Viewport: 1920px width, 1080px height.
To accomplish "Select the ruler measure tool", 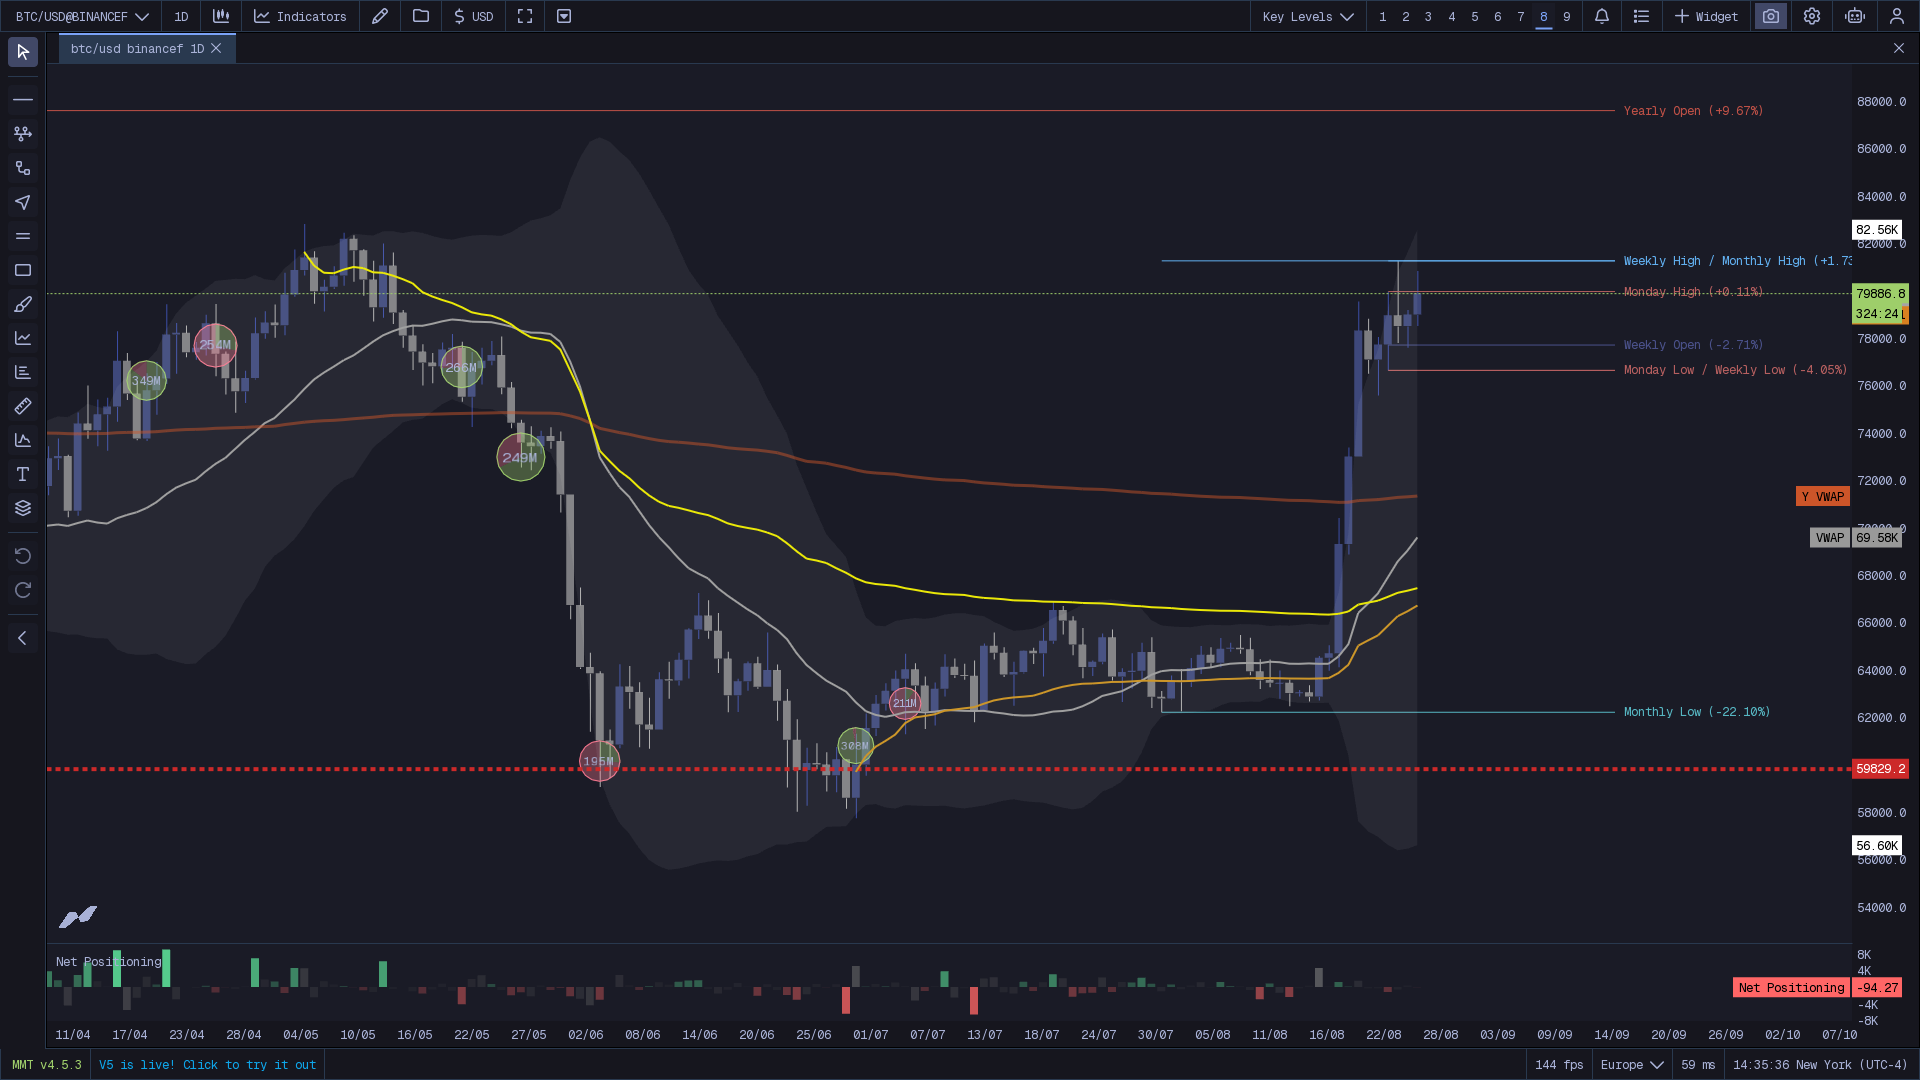I will (x=23, y=406).
